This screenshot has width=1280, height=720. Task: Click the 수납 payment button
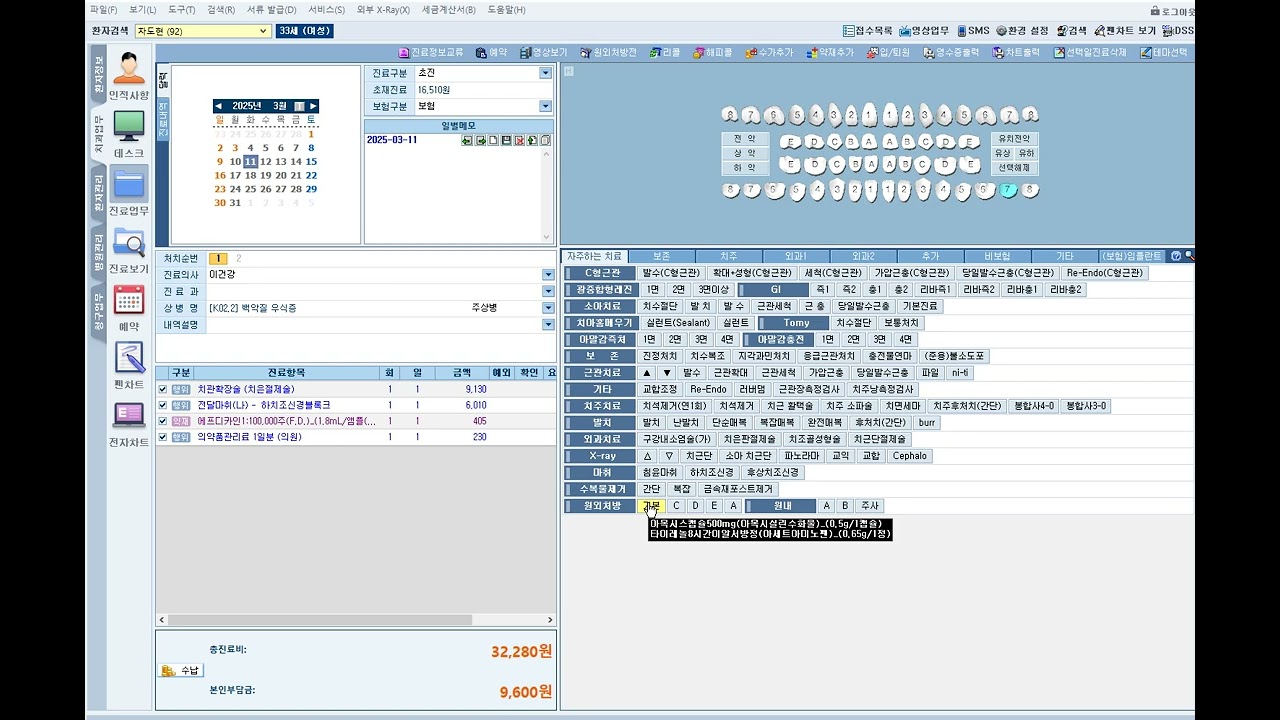(182, 670)
